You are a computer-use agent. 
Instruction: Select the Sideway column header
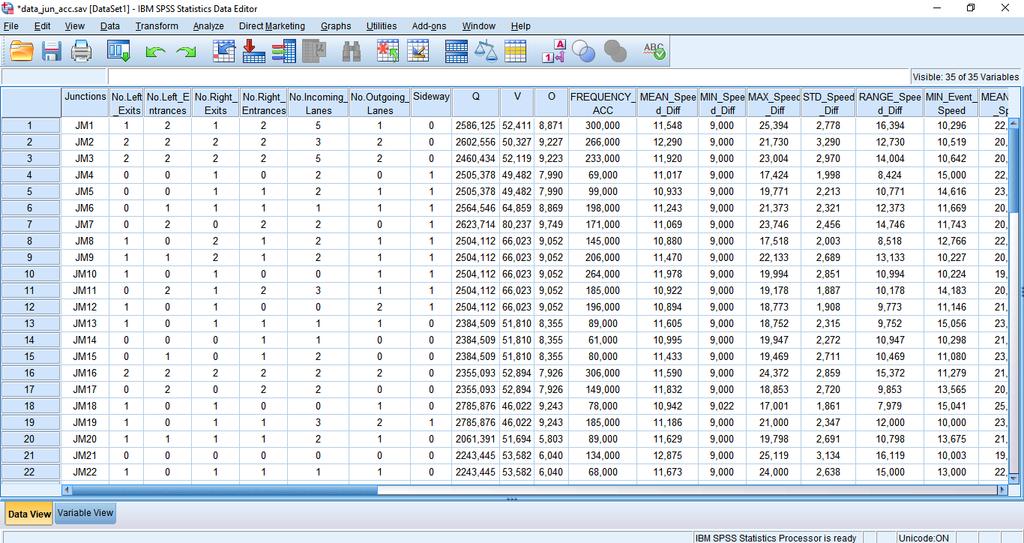[x=431, y=103]
